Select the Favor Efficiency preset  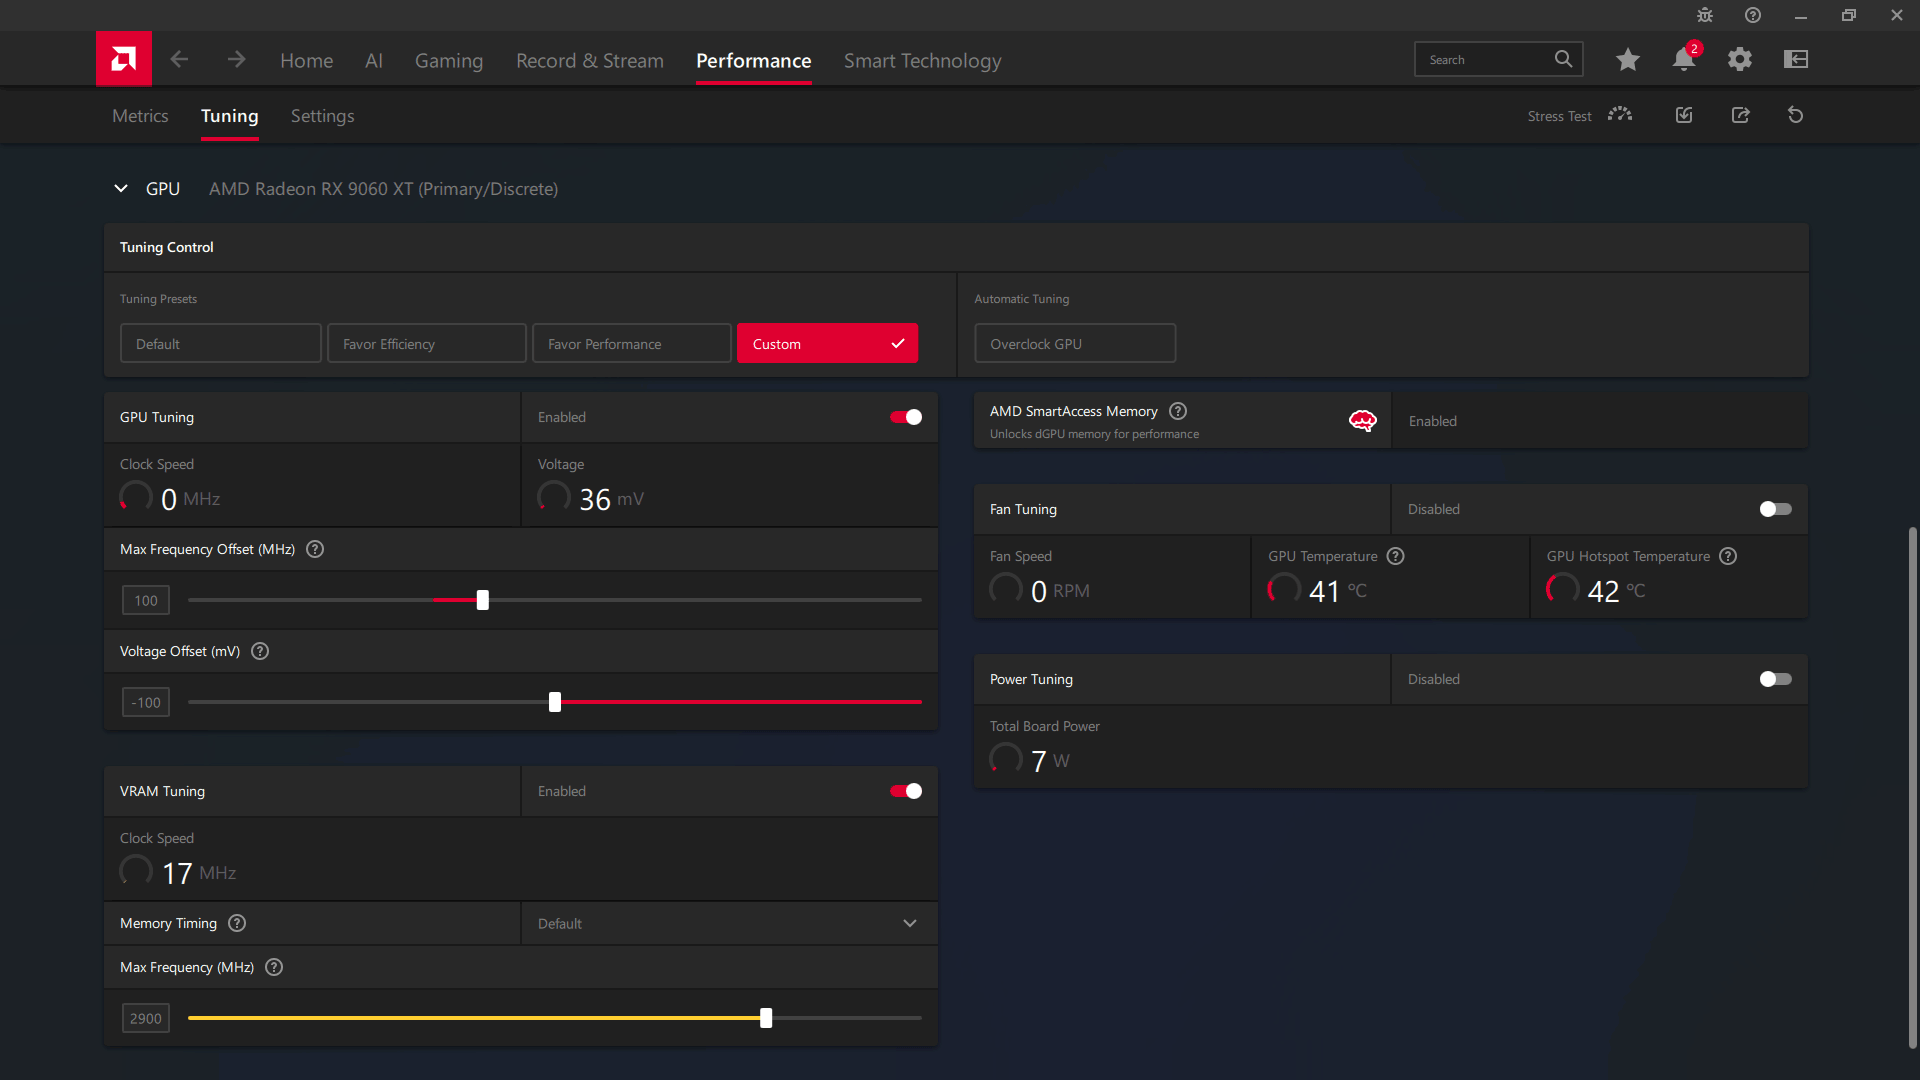click(x=426, y=343)
